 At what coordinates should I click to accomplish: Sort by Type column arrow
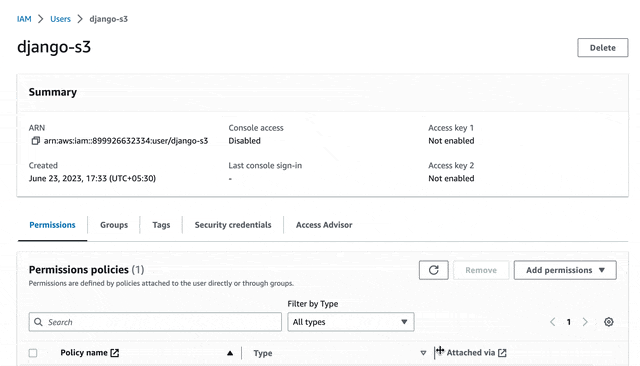(423, 353)
